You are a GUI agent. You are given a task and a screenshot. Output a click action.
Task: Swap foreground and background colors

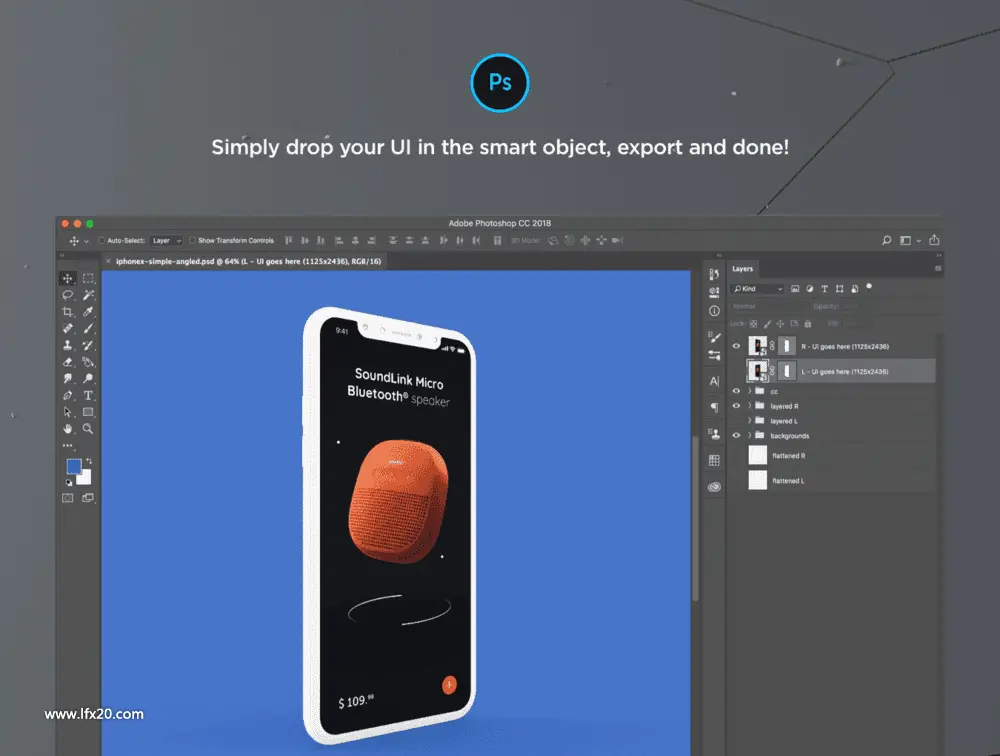[89, 461]
